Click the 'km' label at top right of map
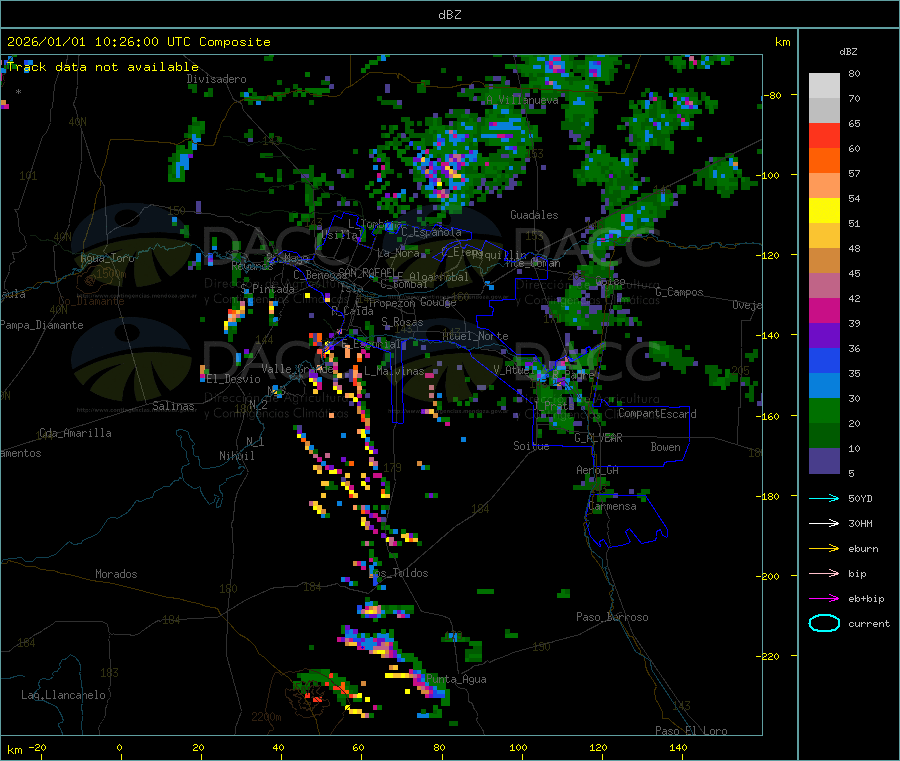The height and width of the screenshot is (761, 900). [782, 42]
